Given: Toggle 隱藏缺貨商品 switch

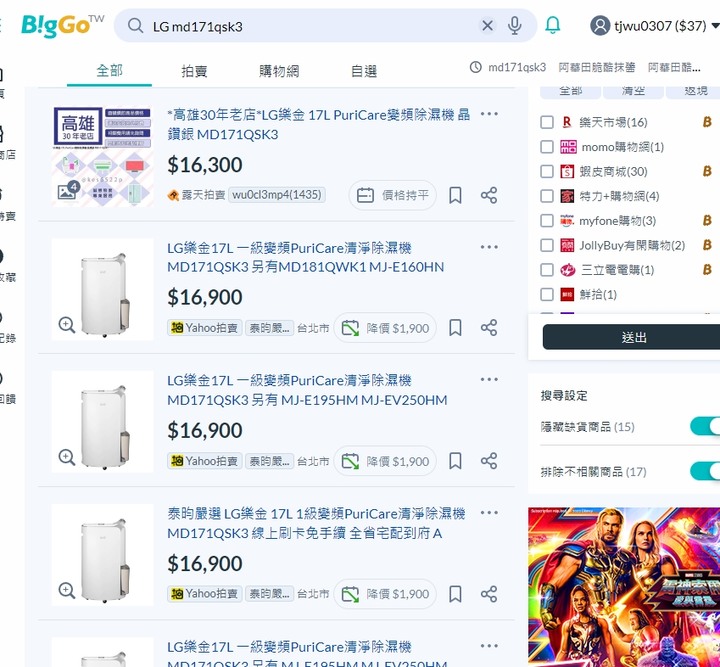Looking at the screenshot, I should click(x=705, y=426).
